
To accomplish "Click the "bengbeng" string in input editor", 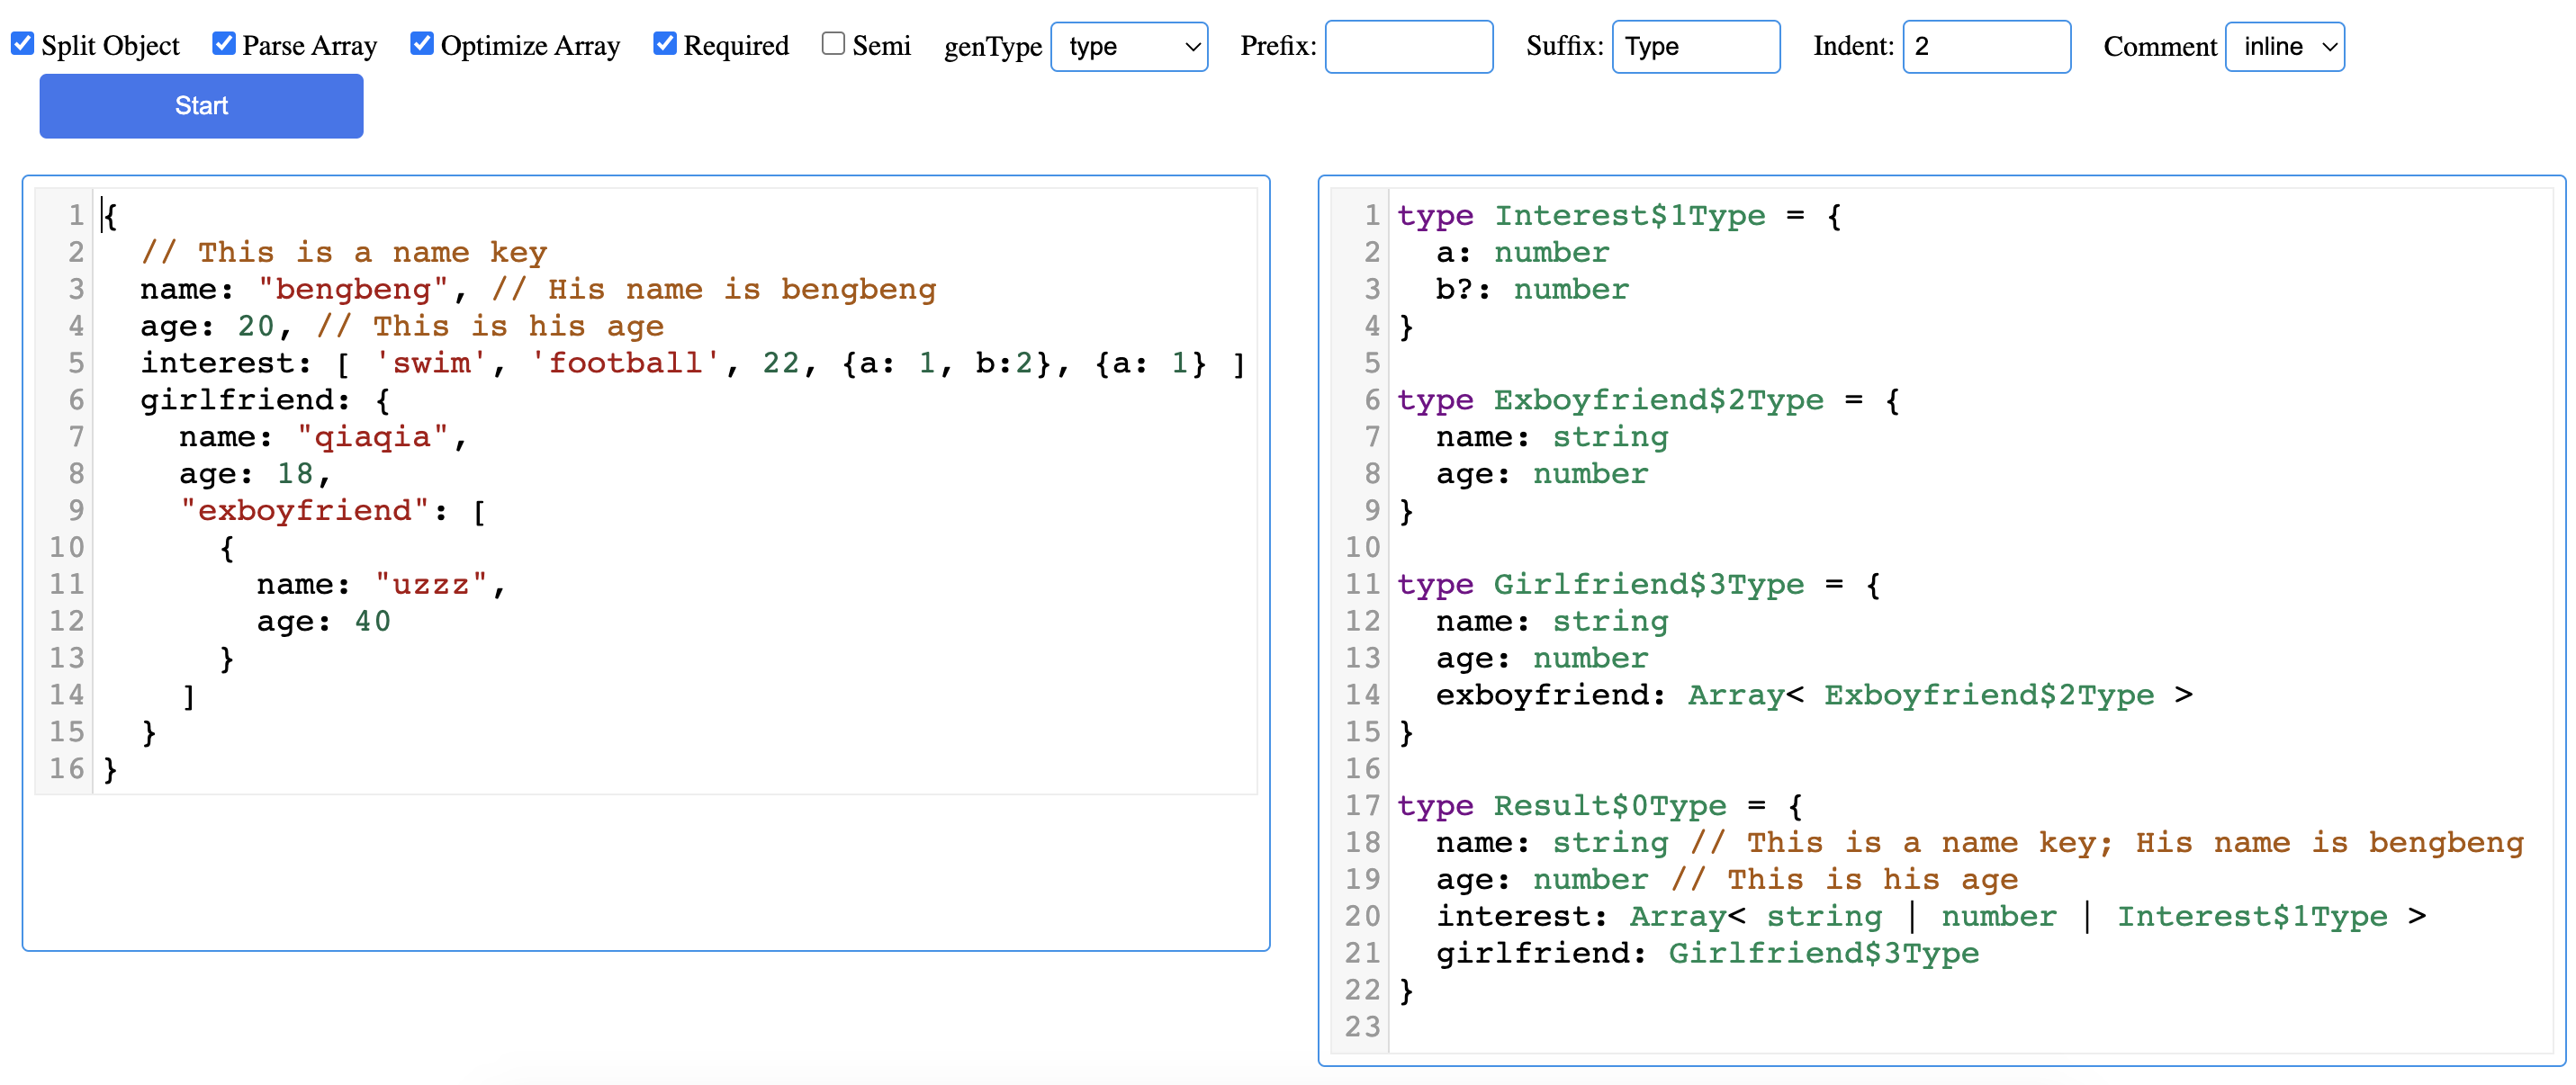I will (x=352, y=289).
